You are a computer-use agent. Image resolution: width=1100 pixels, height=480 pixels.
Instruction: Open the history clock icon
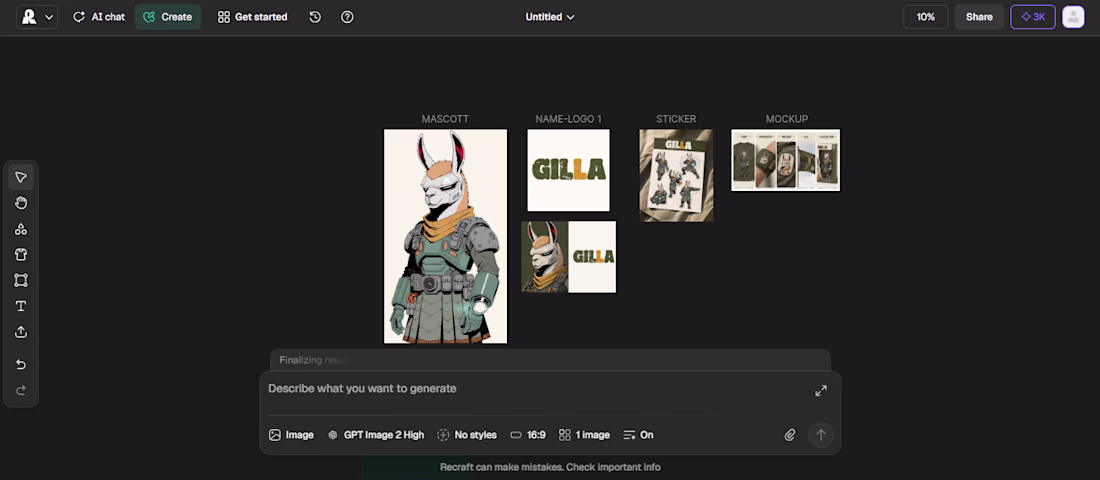[x=315, y=17]
